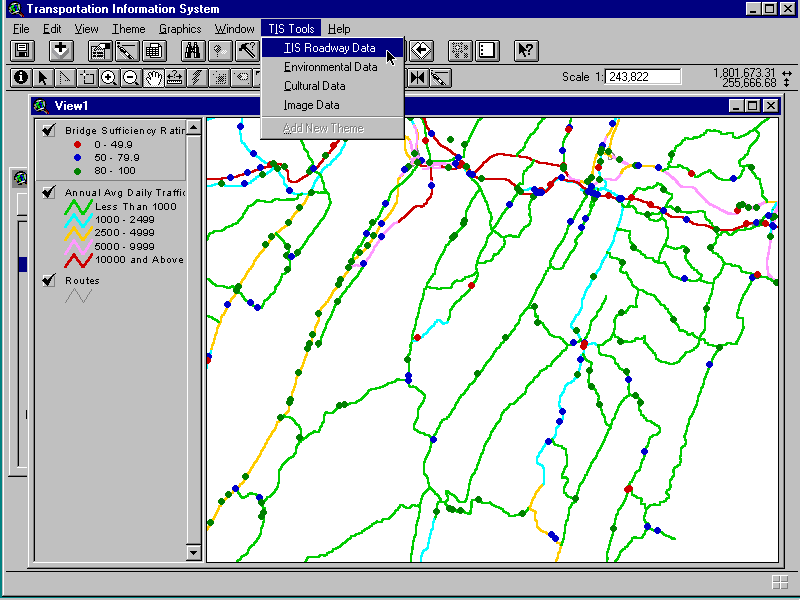Toggle Annual Avg Daily Traffic visibility
800x600 pixels.
point(47,192)
